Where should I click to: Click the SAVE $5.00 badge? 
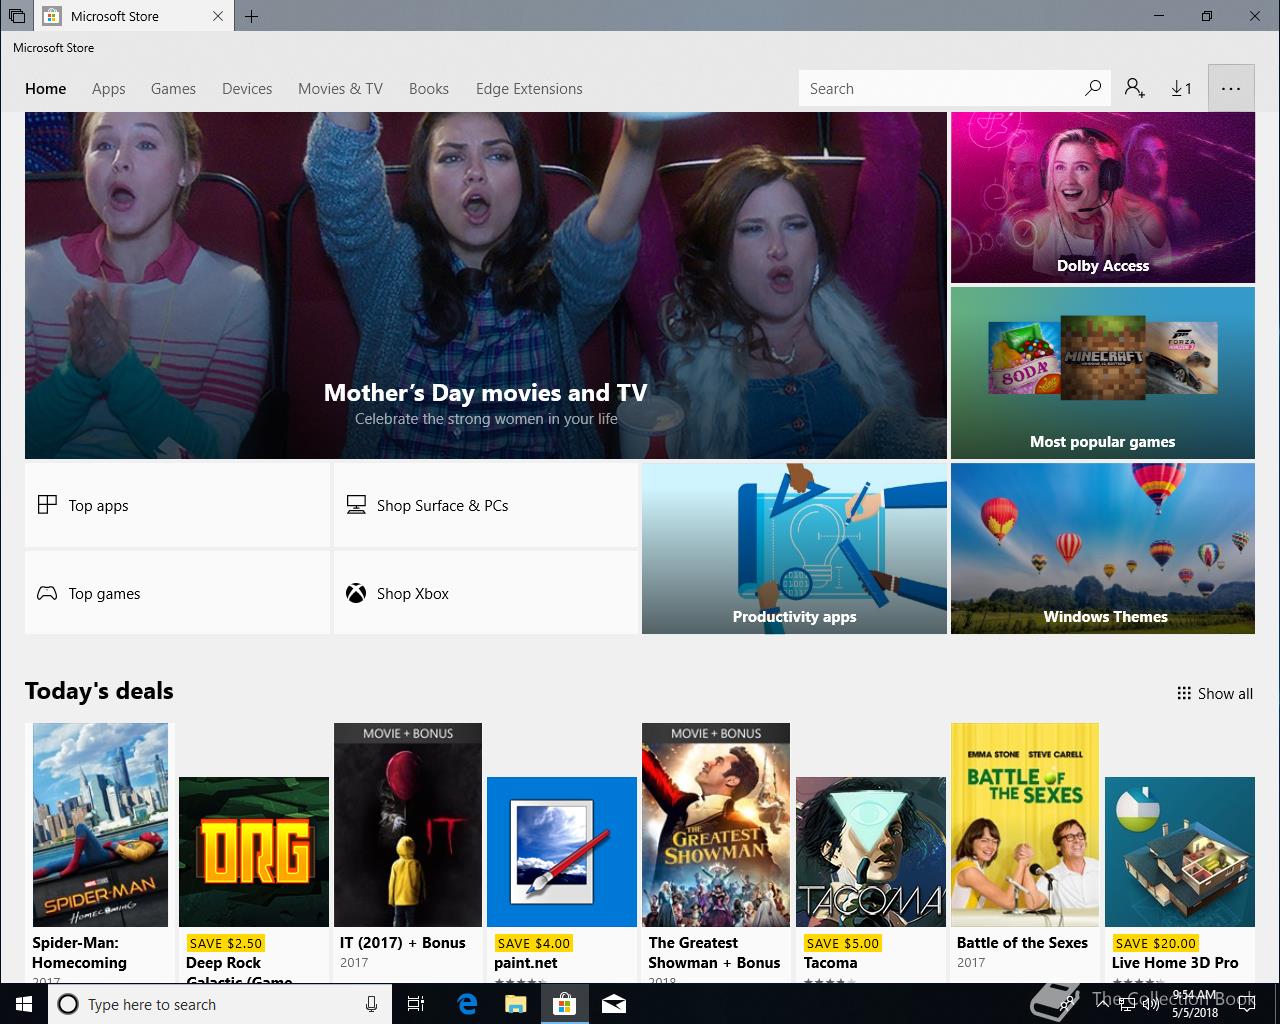tap(842, 942)
